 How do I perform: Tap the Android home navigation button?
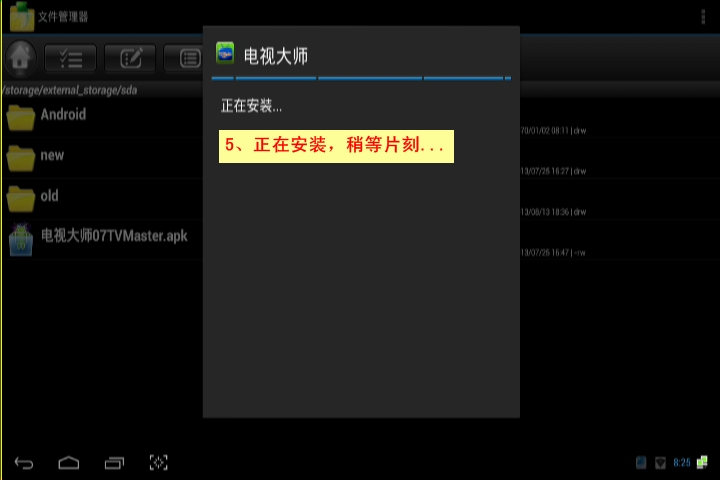coord(69,463)
